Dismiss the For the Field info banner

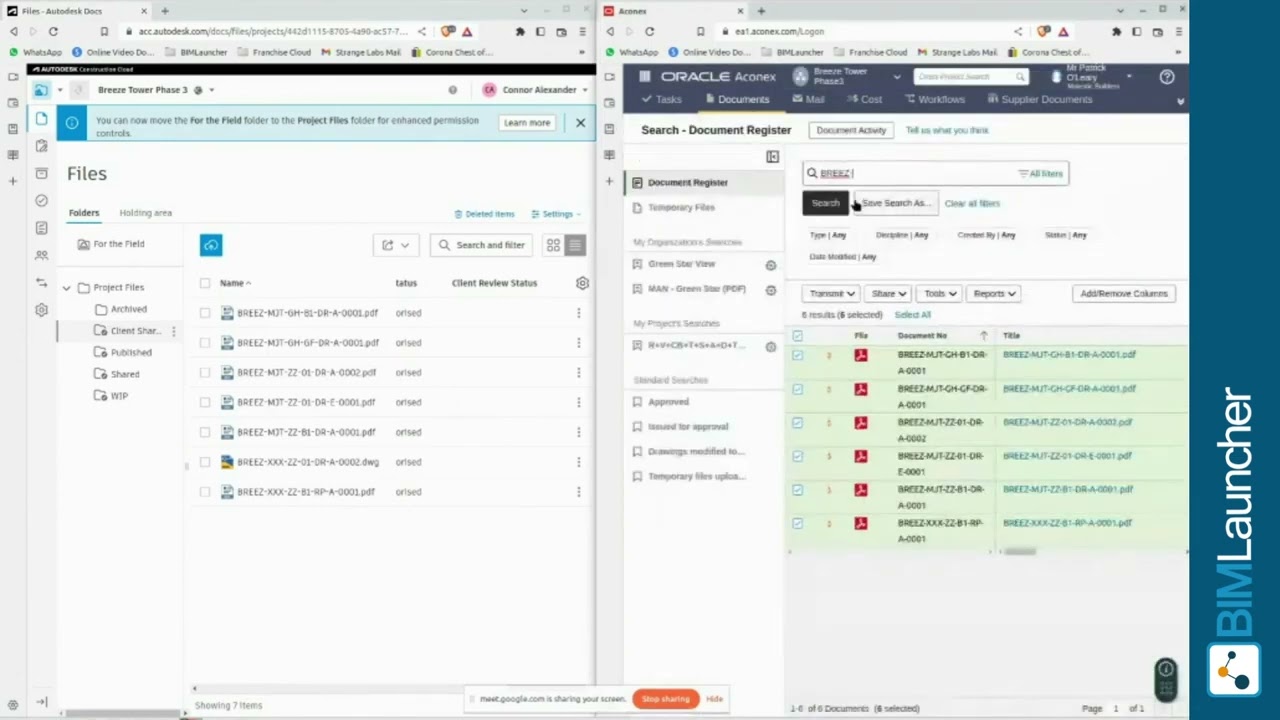[x=580, y=123]
